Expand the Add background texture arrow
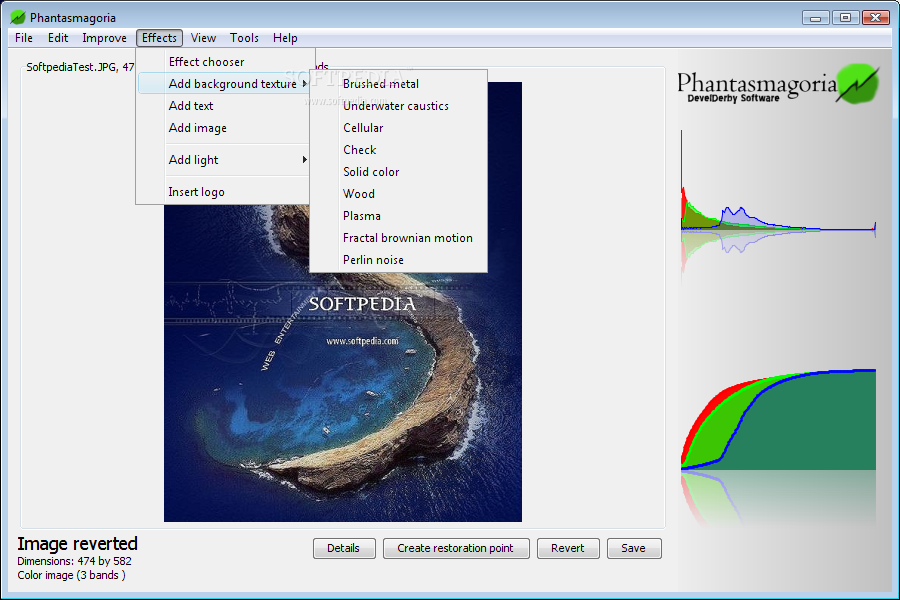The height and width of the screenshot is (600, 900). click(x=304, y=84)
